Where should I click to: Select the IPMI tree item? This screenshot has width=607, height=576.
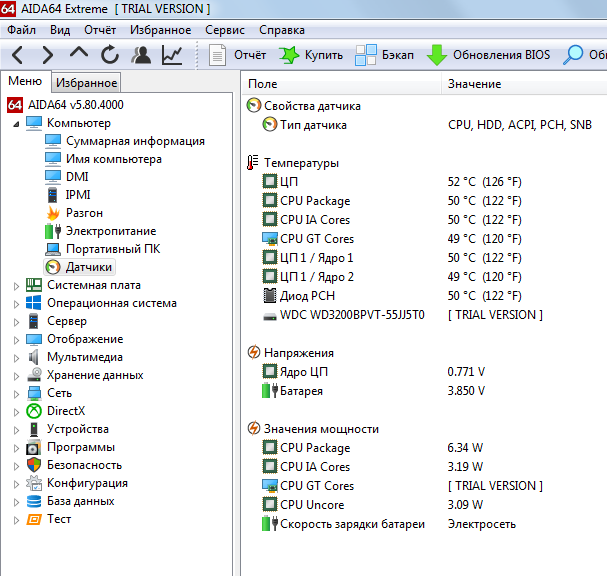click(78, 194)
